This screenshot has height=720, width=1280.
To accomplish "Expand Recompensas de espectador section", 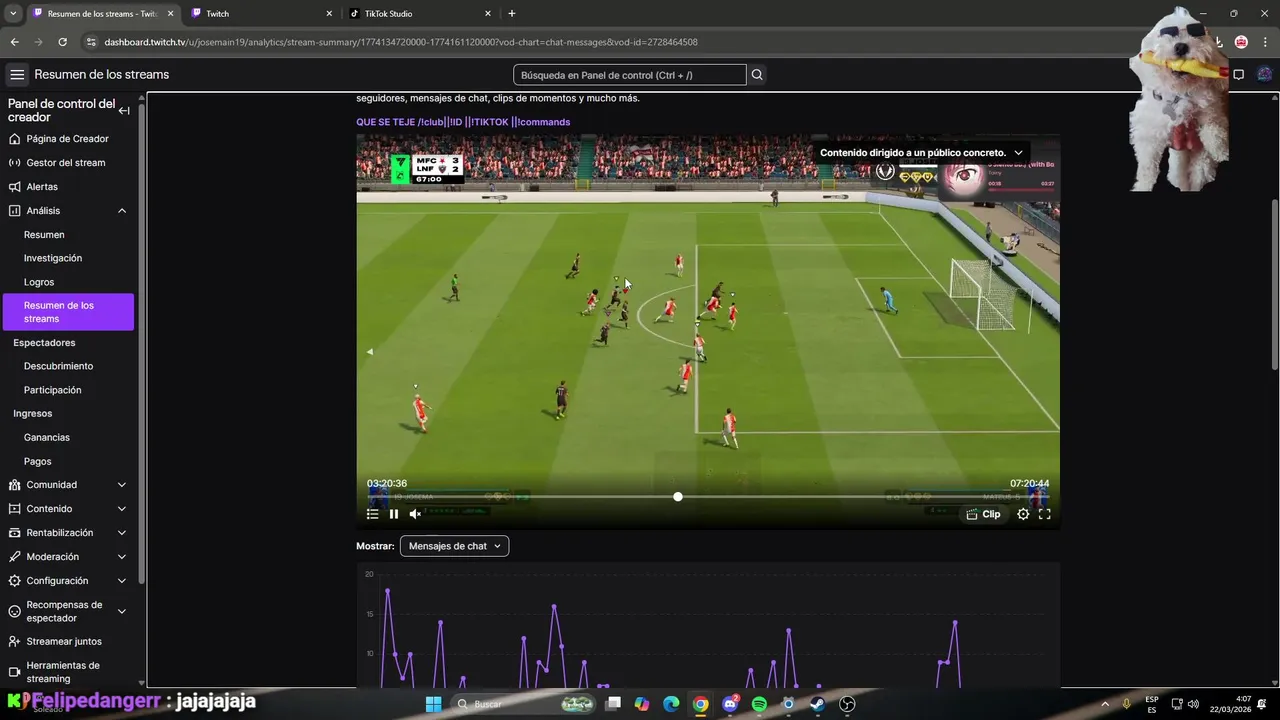I will point(122,611).
